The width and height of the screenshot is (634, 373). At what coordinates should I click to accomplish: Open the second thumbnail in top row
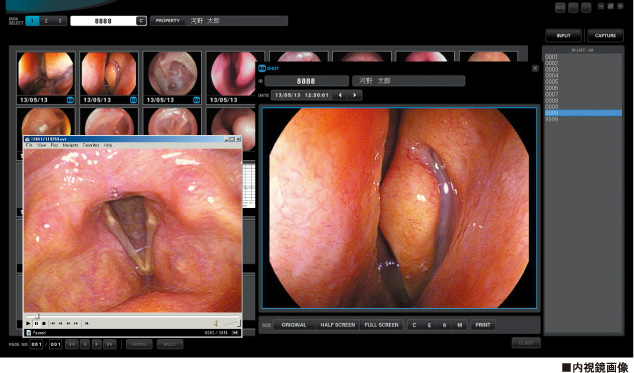click(x=109, y=78)
